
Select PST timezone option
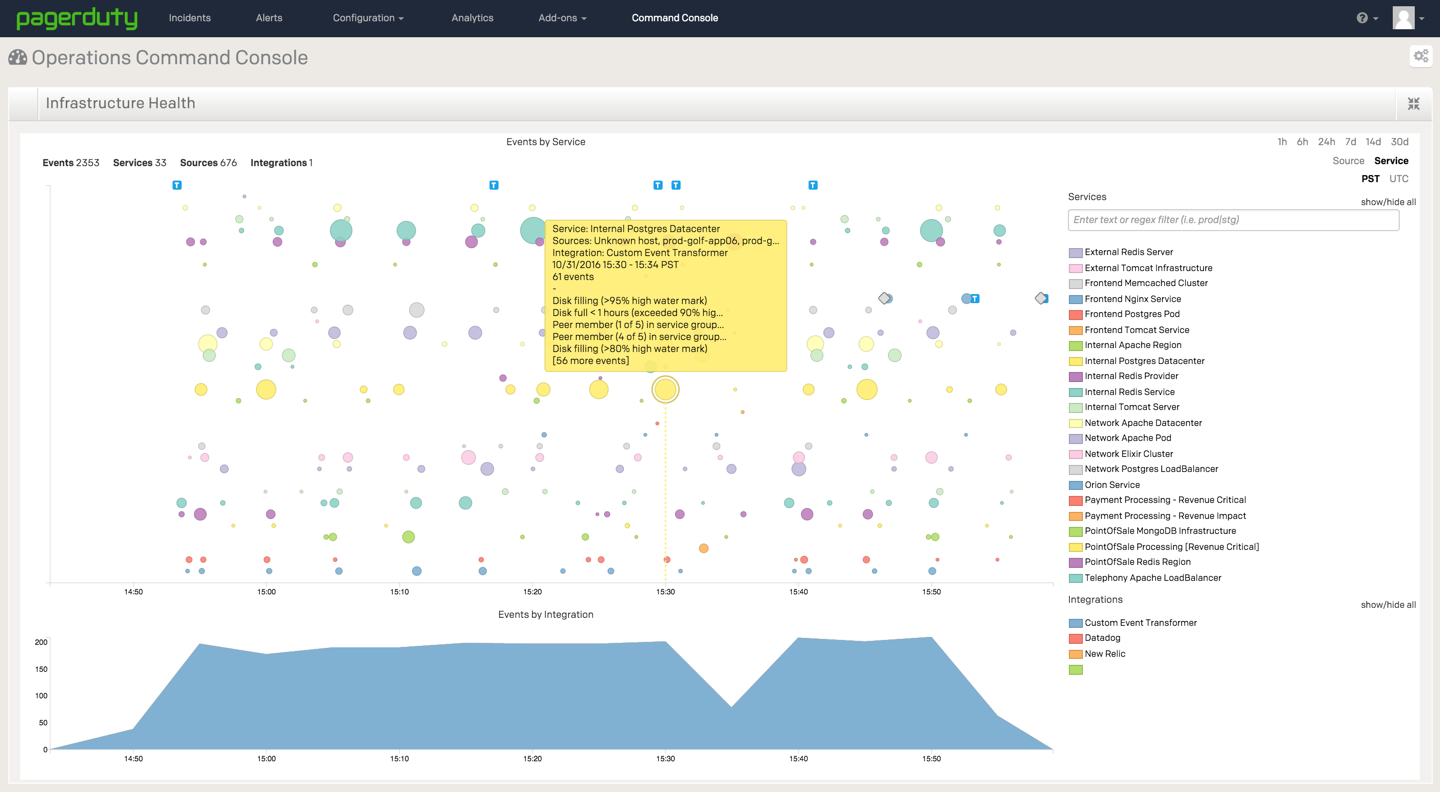[1370, 179]
